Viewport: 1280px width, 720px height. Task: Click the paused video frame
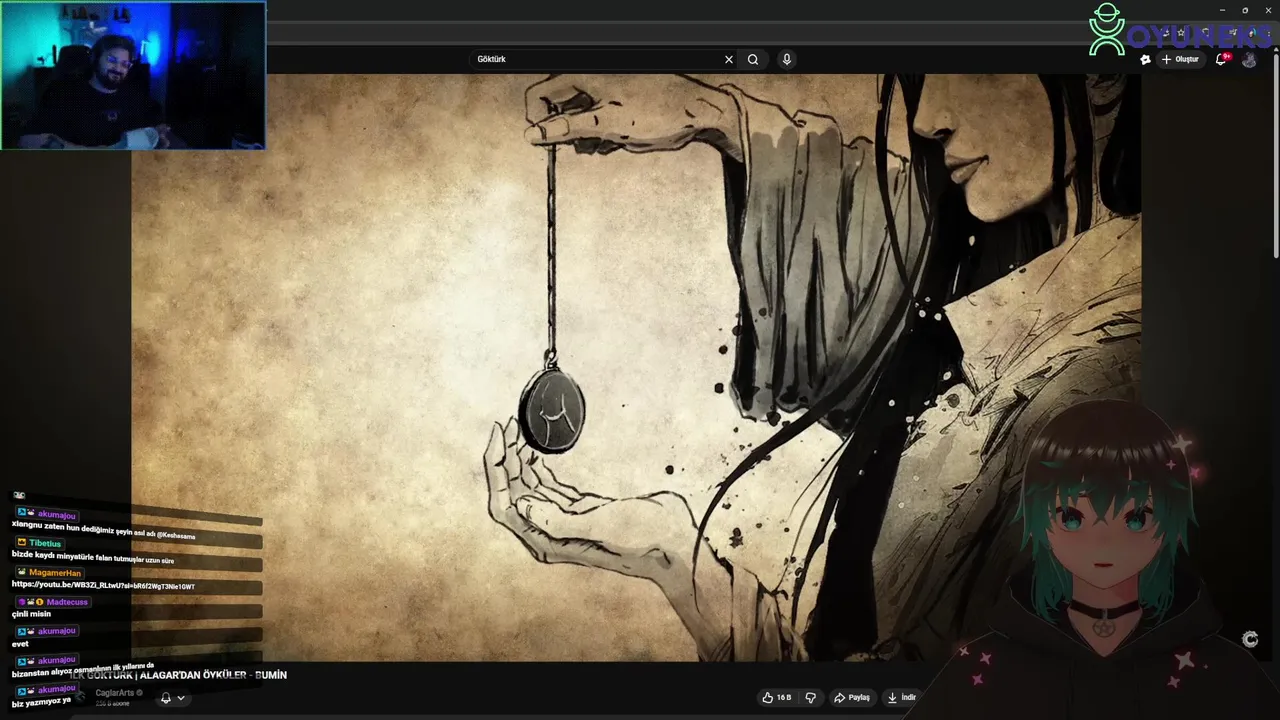tap(636, 367)
